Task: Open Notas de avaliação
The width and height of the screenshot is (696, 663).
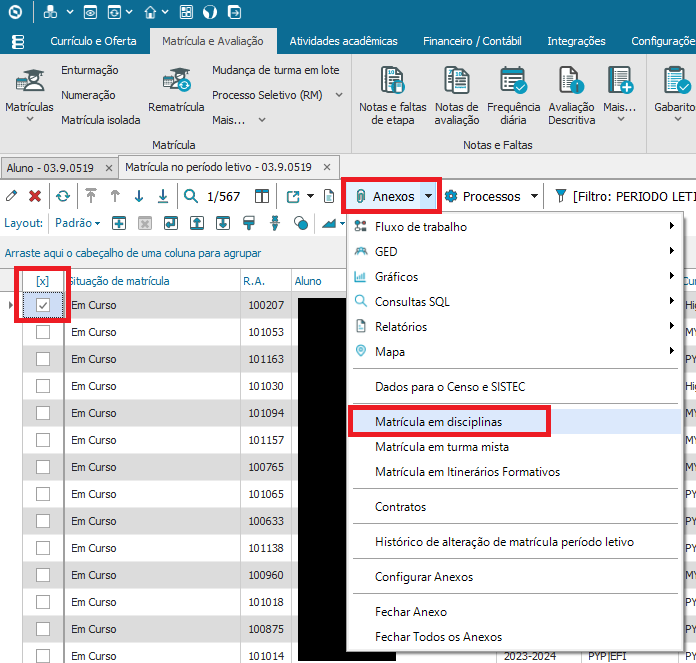Action: pos(457,96)
